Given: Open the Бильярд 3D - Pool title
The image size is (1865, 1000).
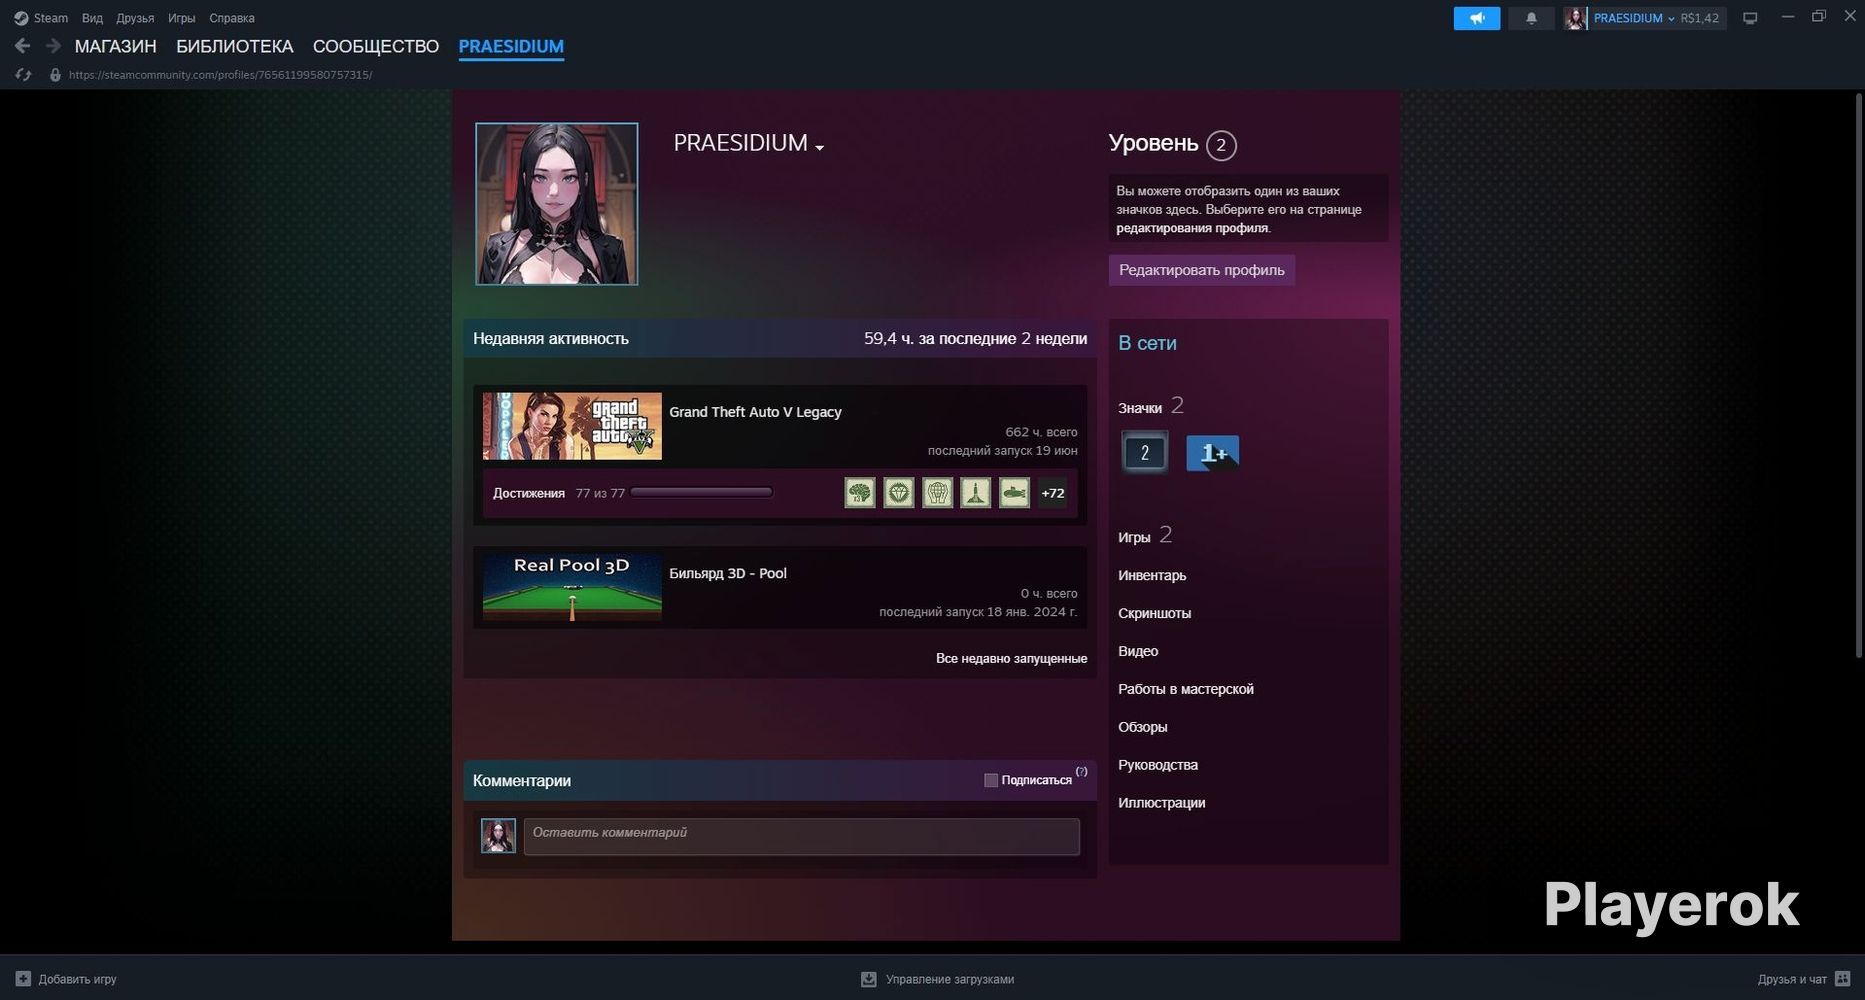Looking at the screenshot, I should tap(728, 573).
